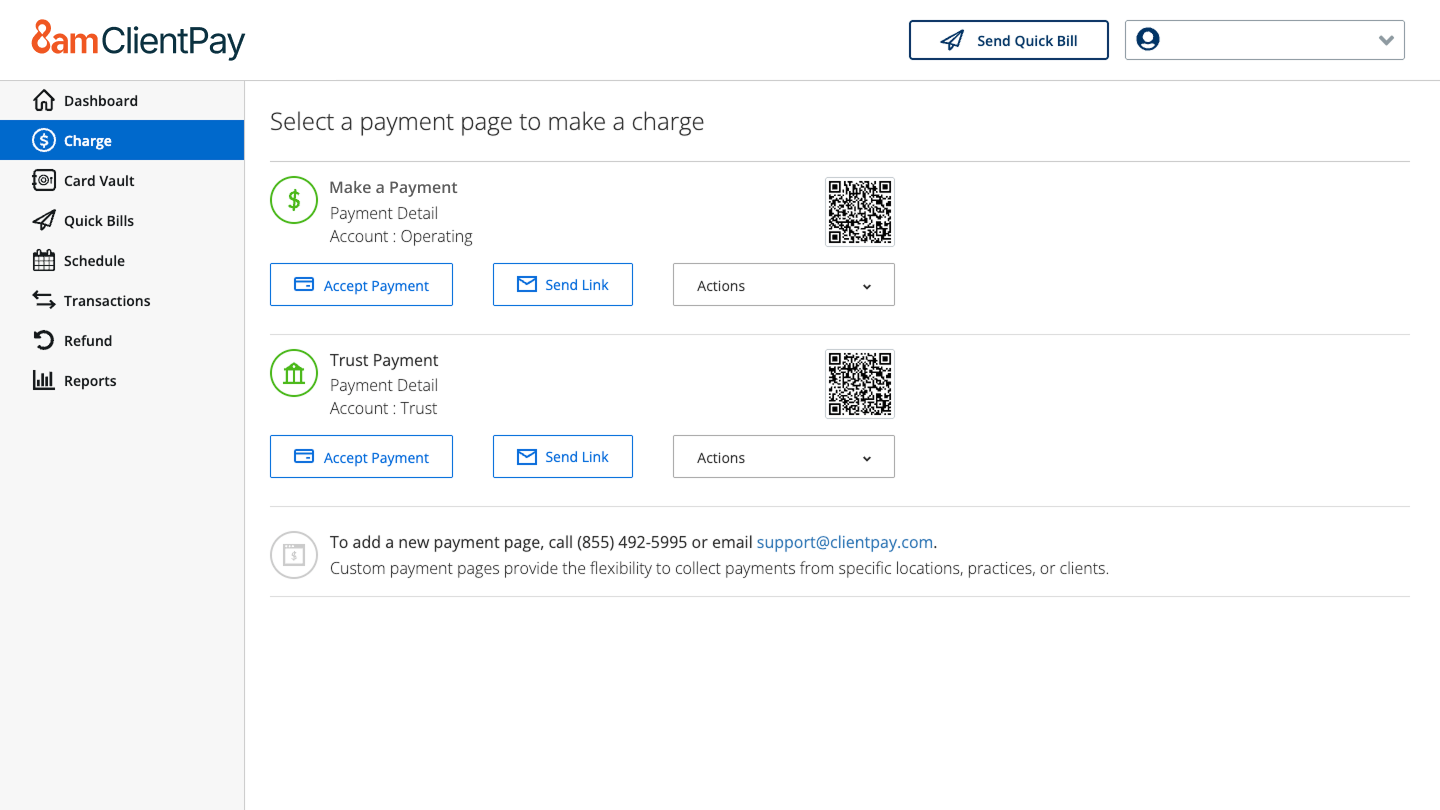
Task: Click the green bank Trust Payment icon
Action: tap(294, 374)
